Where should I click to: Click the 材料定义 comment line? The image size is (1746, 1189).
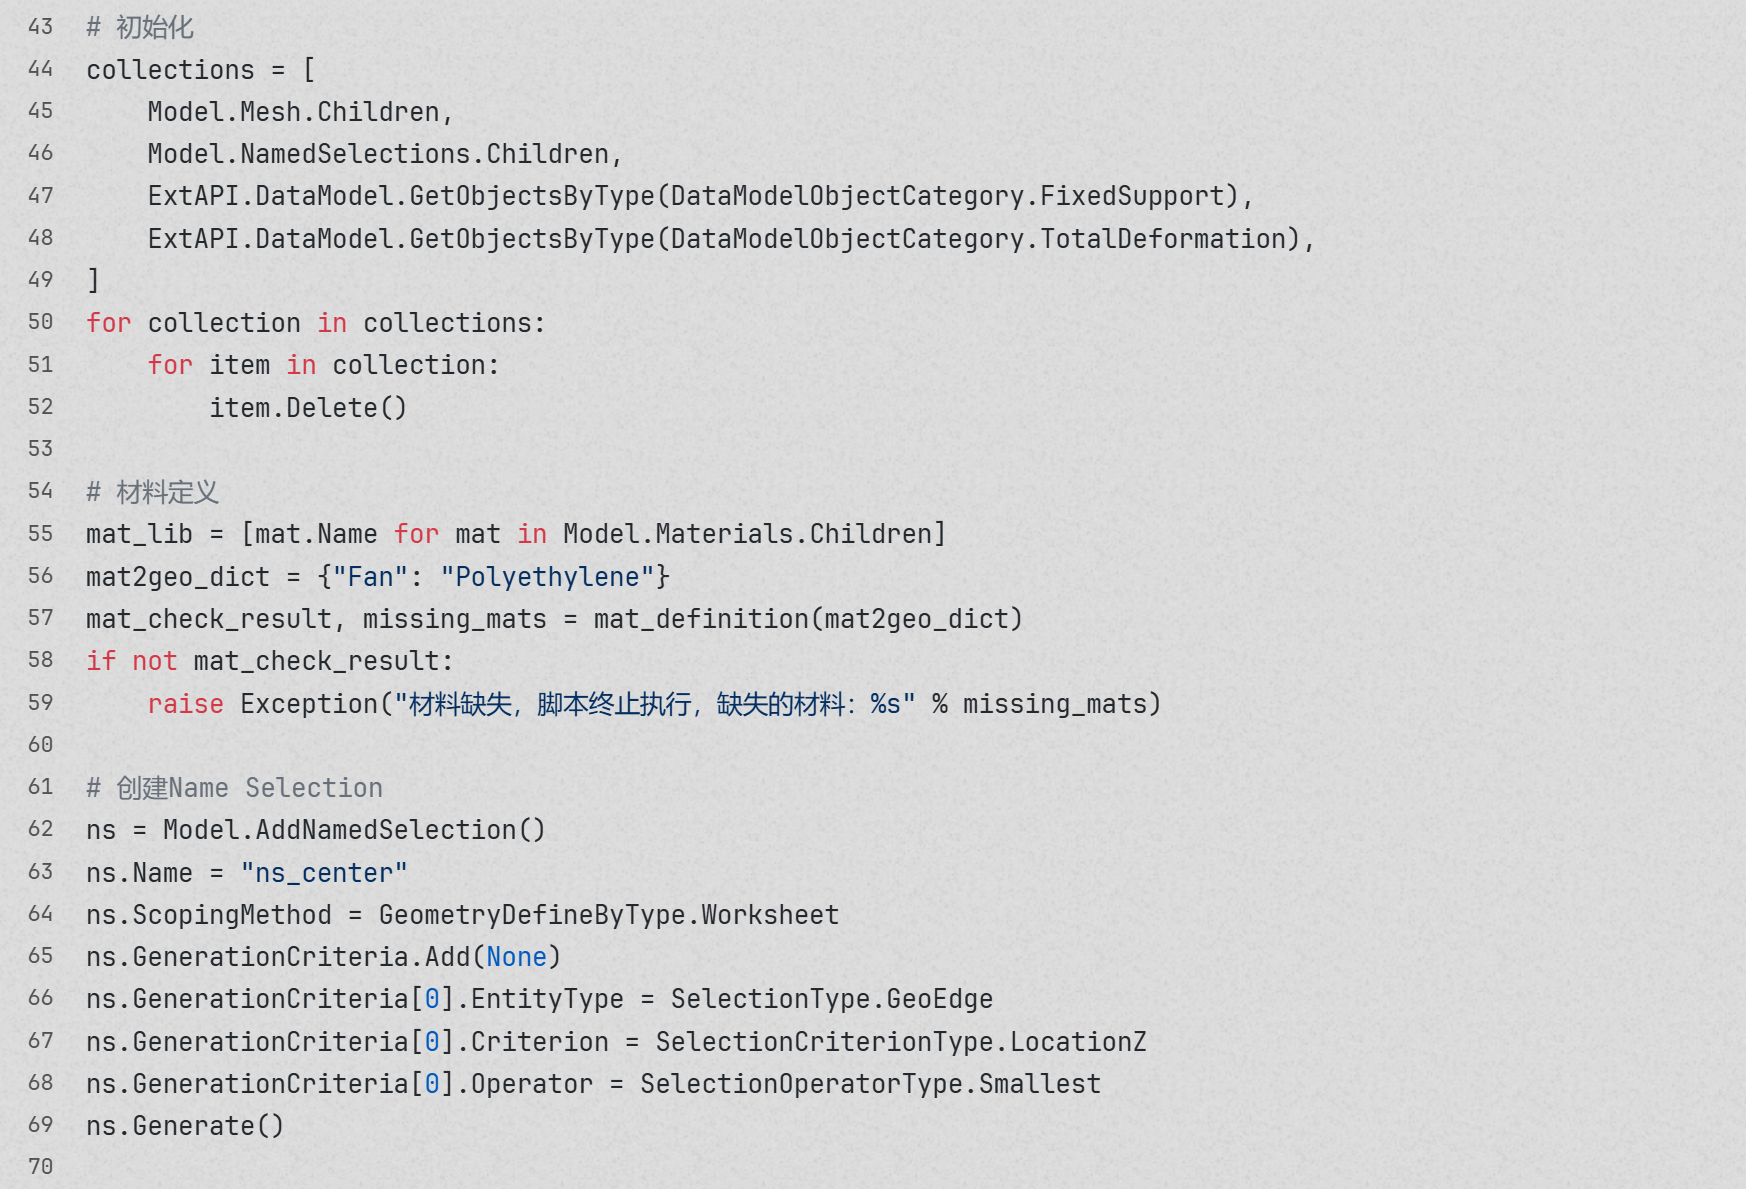166,492
